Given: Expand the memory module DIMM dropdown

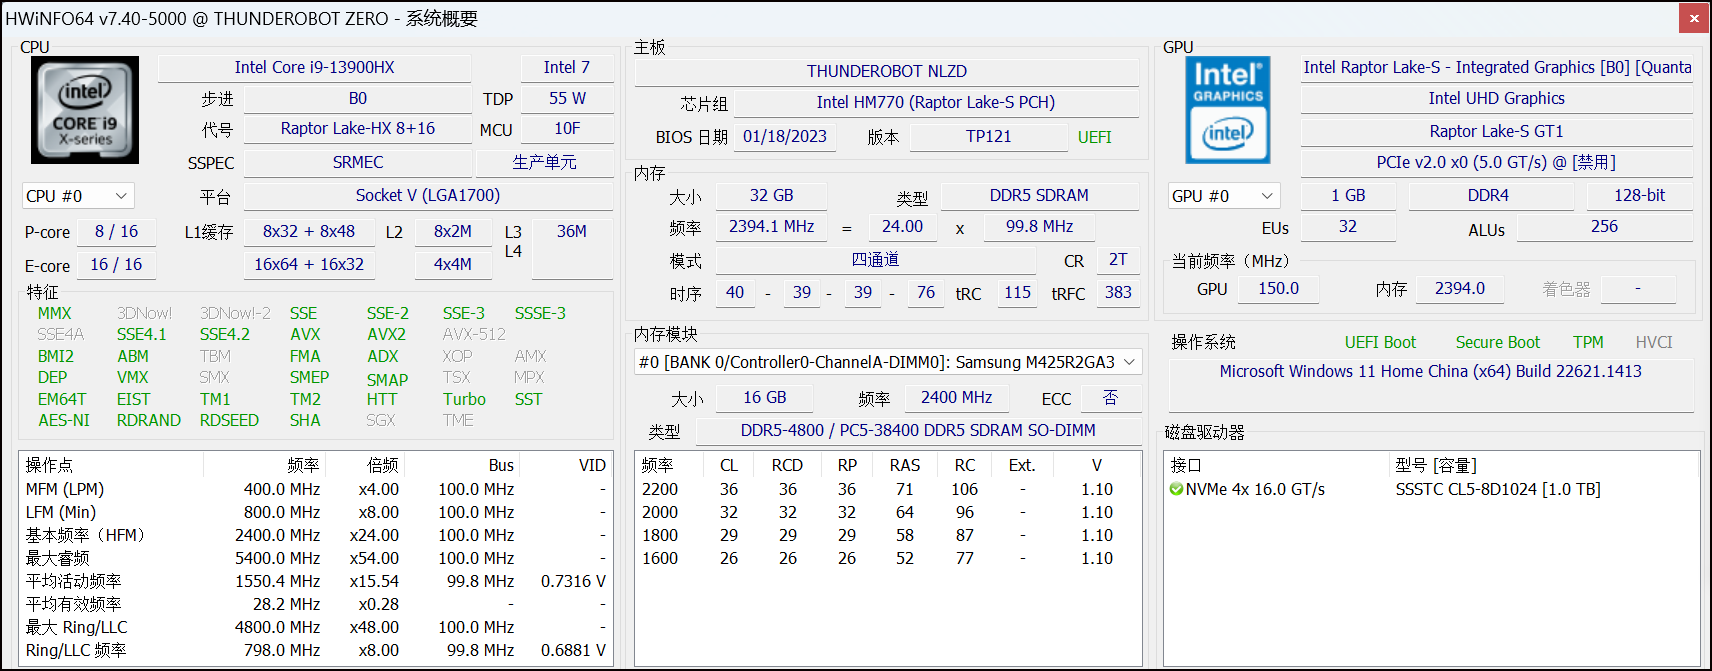Looking at the screenshot, I should point(1129,362).
